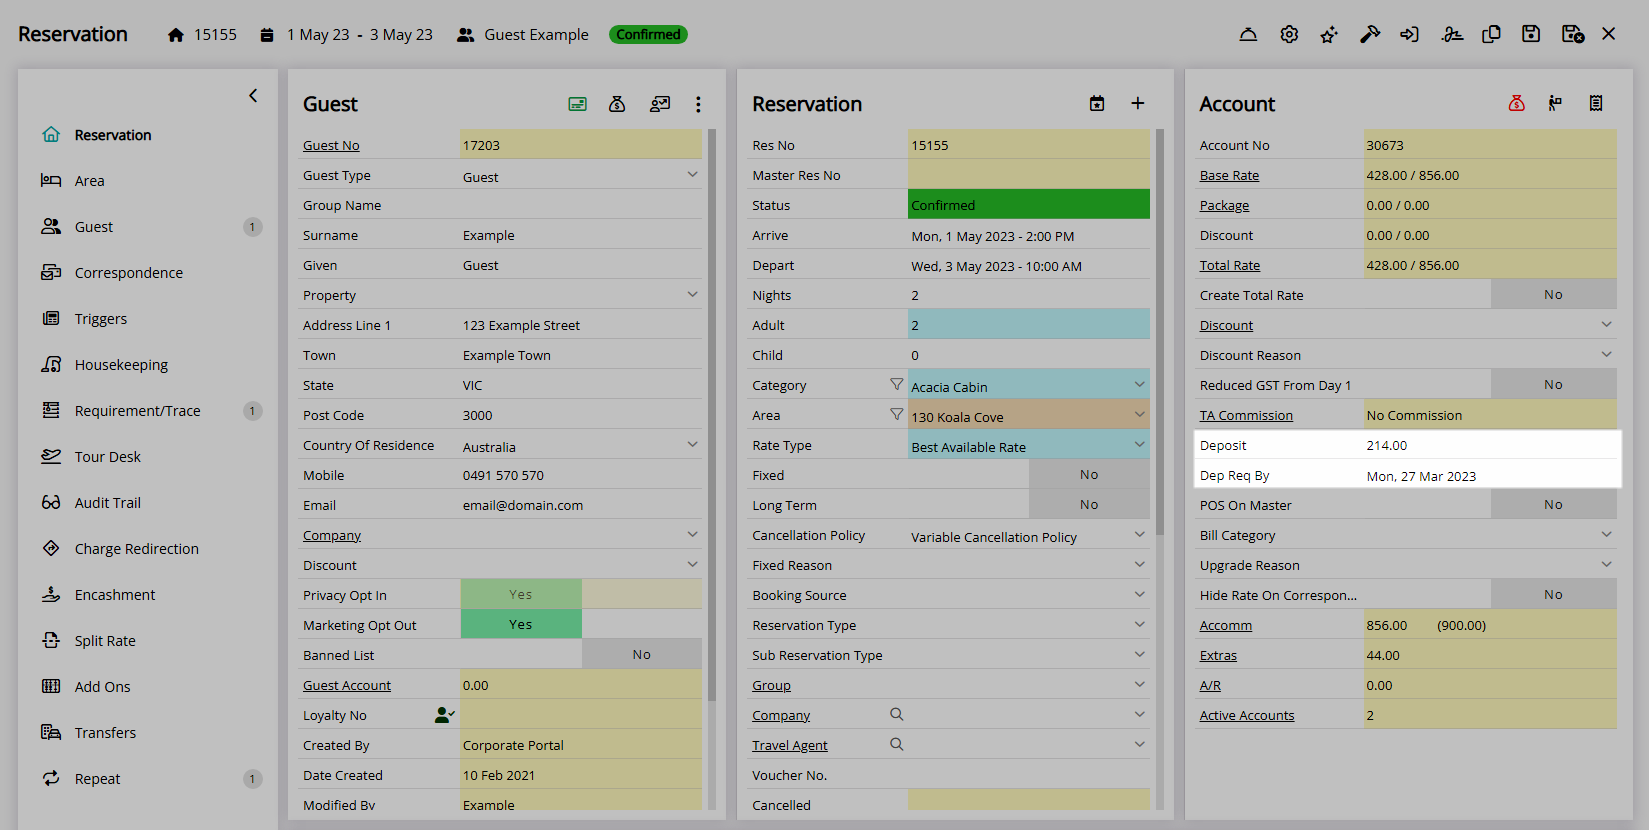Click the money bag icon in the Guest panel

[617, 104]
